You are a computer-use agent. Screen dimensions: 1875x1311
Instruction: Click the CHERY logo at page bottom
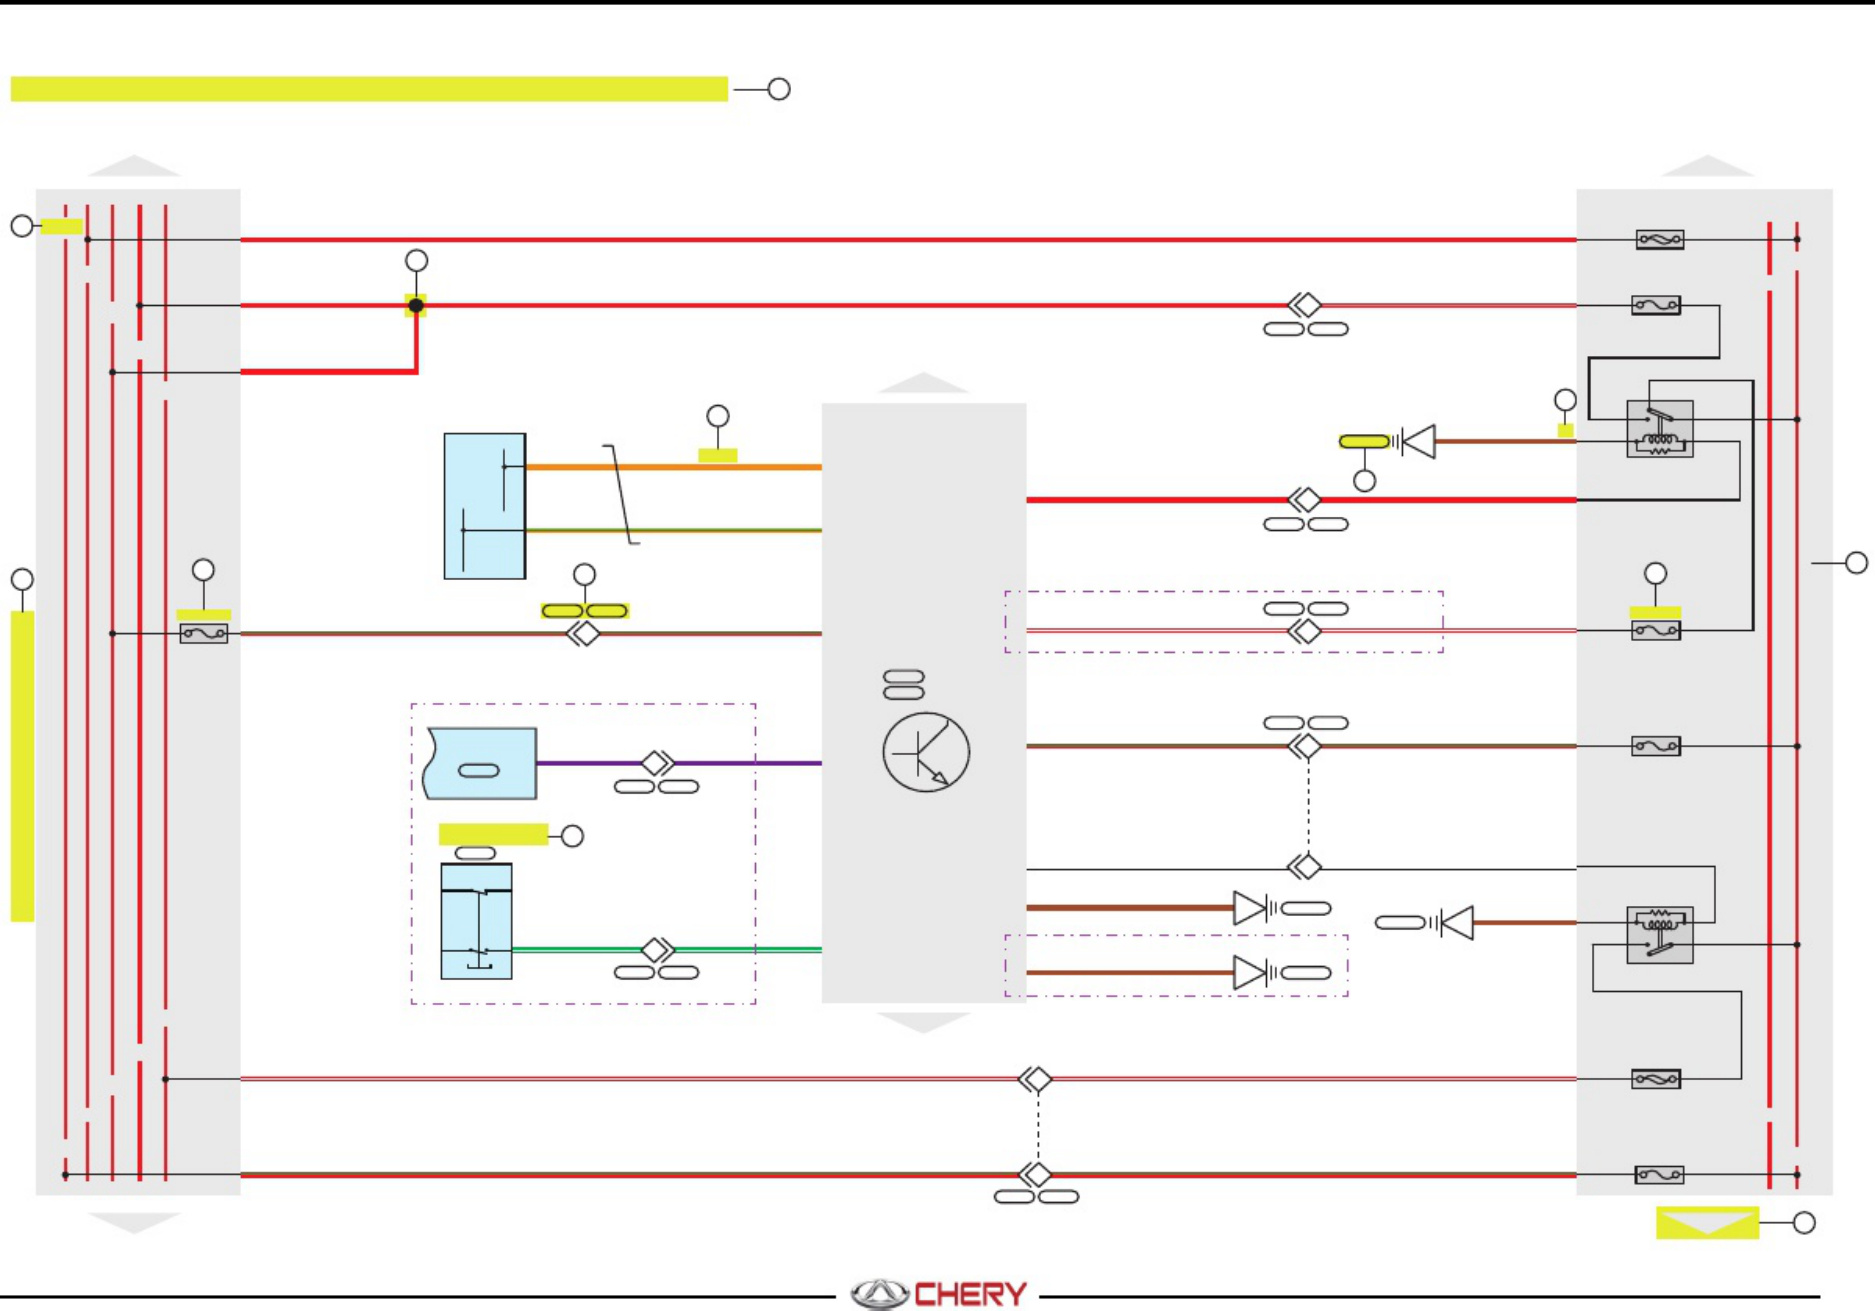click(939, 1293)
